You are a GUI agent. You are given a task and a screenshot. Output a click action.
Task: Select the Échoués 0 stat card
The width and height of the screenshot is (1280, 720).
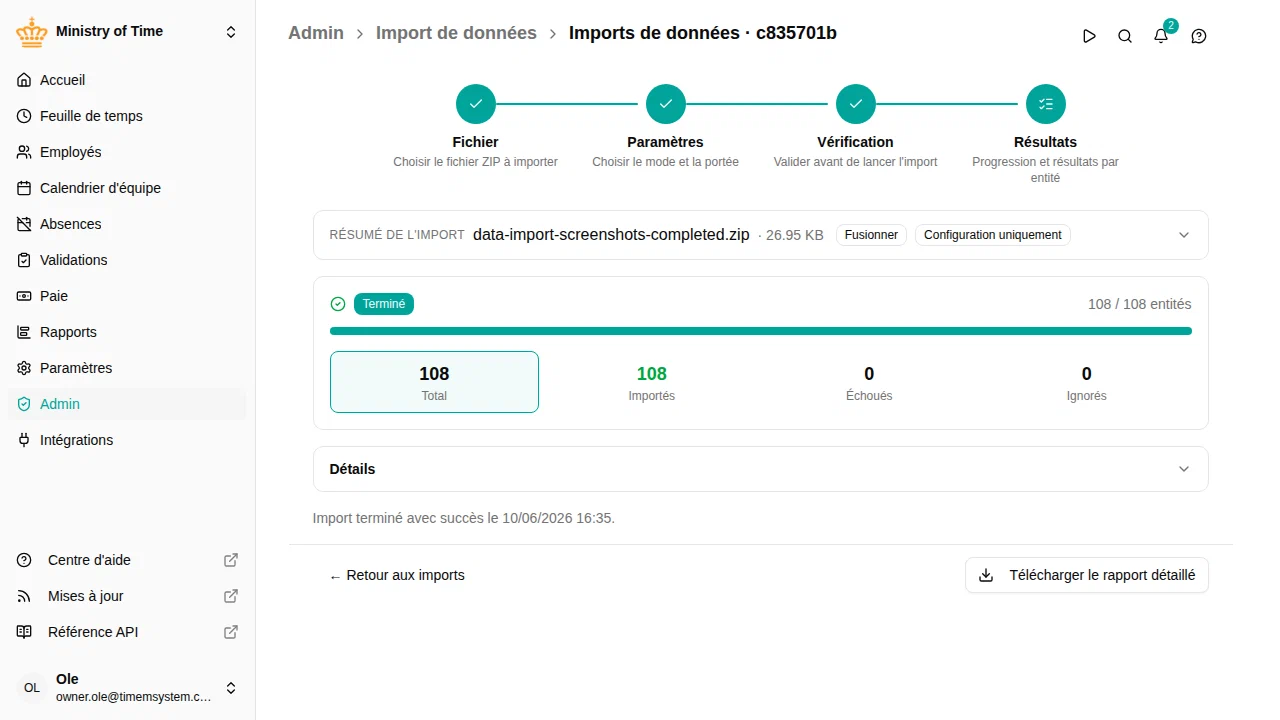pyautogui.click(x=869, y=382)
